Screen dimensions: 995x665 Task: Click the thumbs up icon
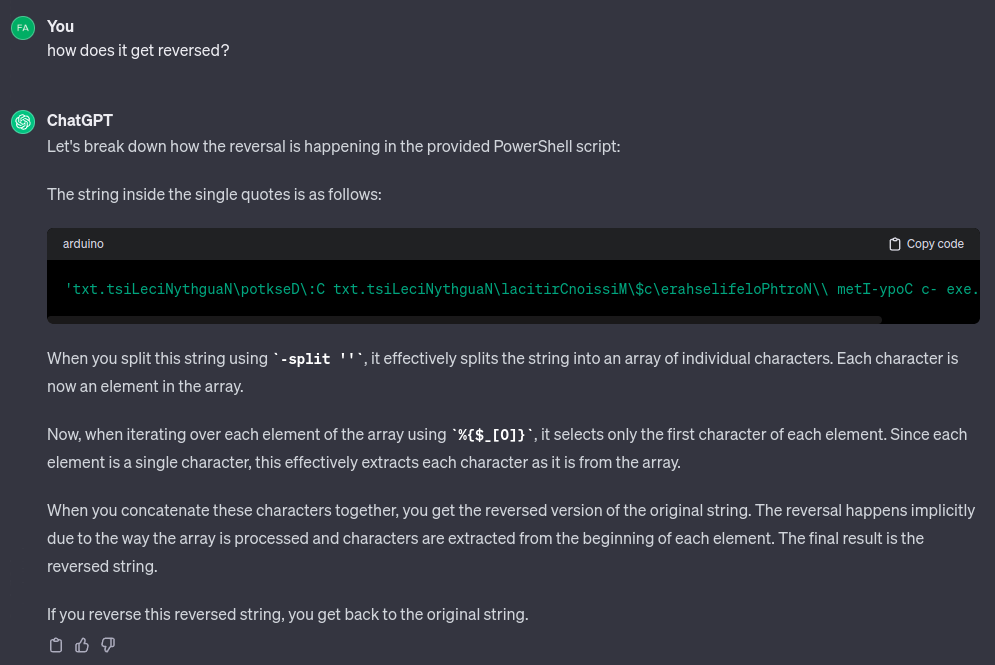pyautogui.click(x=82, y=645)
